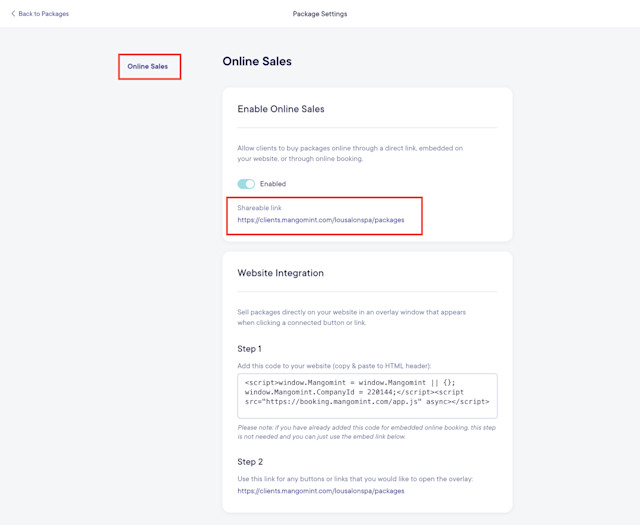Click the Enabled label beside the toggle

click(x=273, y=184)
